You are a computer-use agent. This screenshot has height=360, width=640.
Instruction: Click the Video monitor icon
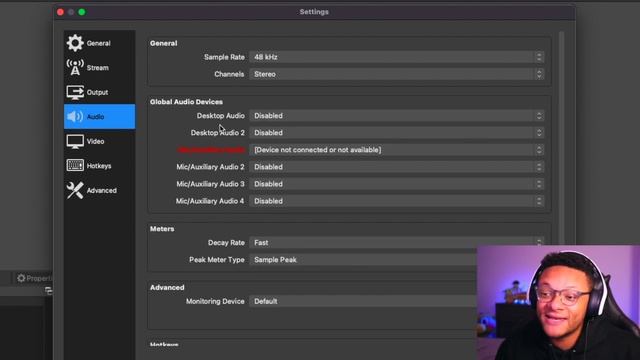tap(75, 142)
